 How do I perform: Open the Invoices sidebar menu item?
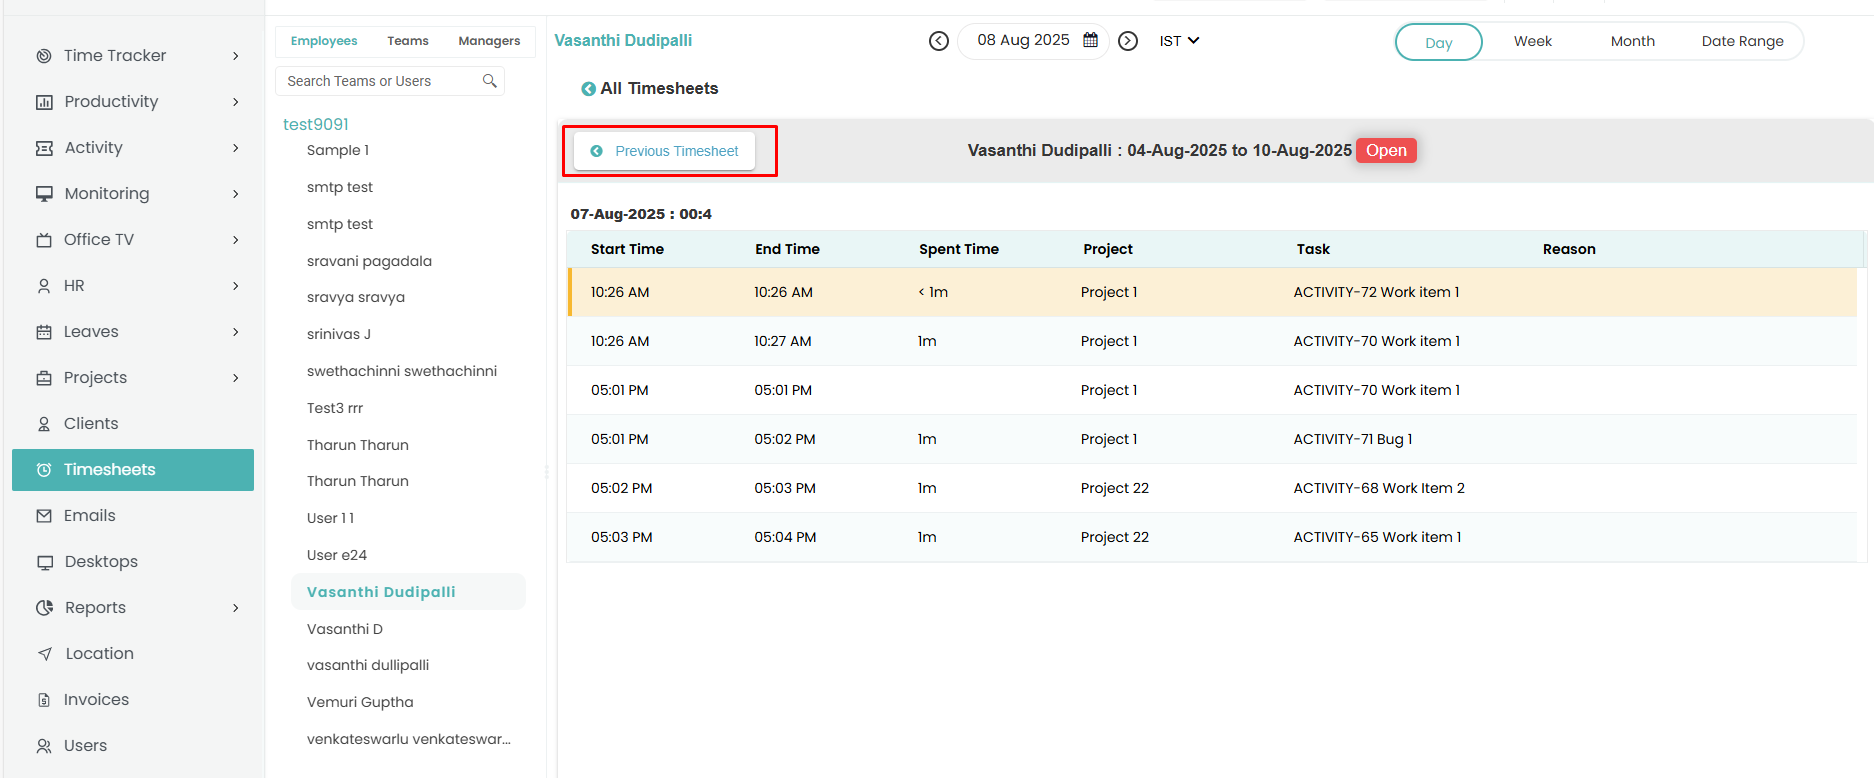tap(133, 700)
